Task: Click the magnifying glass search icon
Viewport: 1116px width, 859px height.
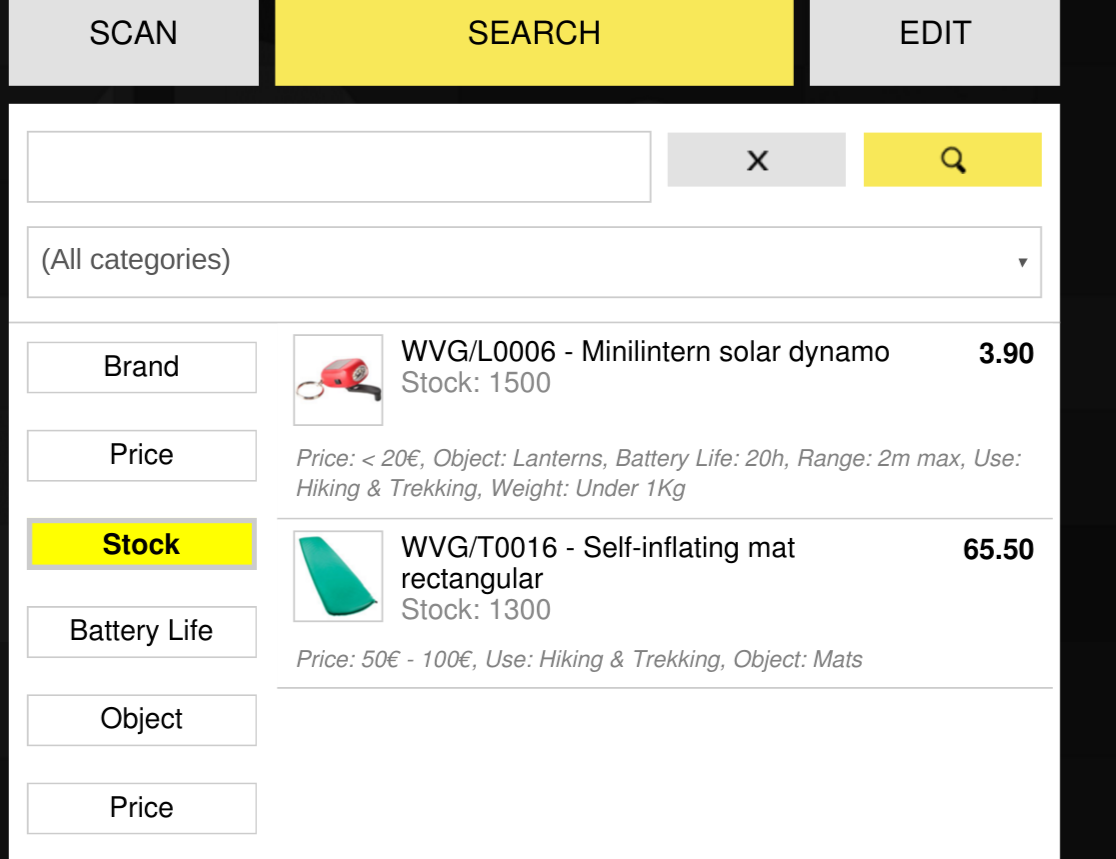Action: [x=952, y=160]
